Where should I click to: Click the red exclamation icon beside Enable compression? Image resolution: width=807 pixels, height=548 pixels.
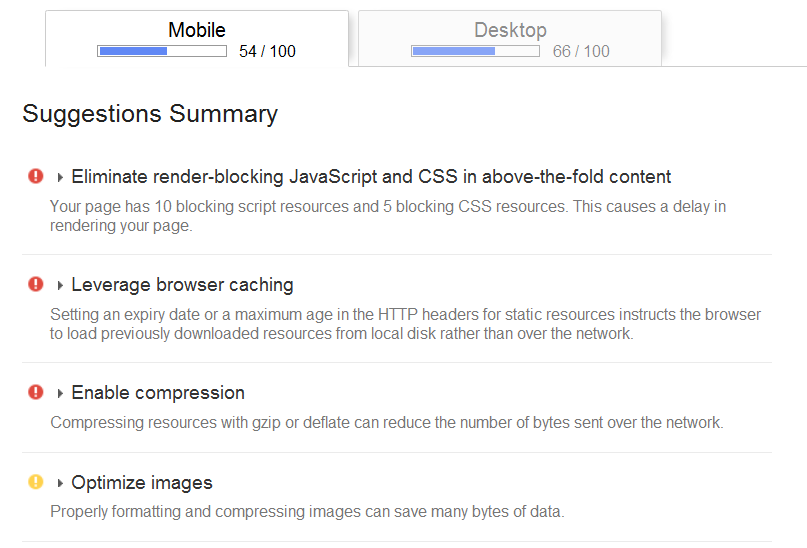pyautogui.click(x=36, y=392)
